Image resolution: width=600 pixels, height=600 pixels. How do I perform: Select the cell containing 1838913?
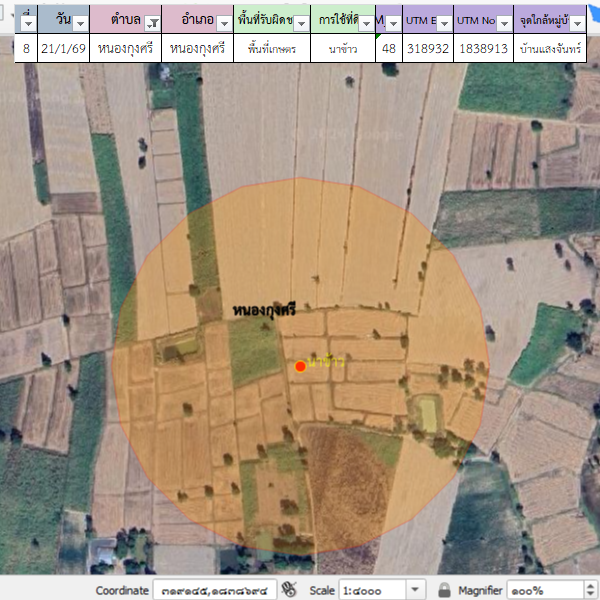(x=481, y=47)
